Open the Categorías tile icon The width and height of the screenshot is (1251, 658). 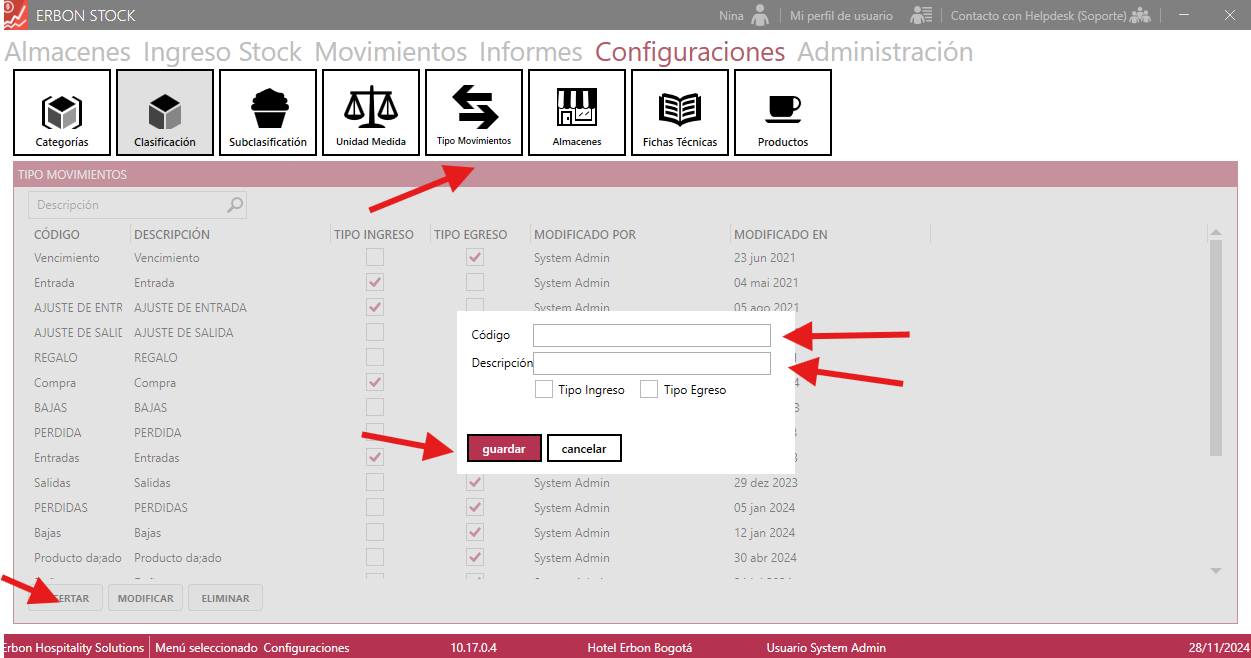pyautogui.click(x=61, y=110)
